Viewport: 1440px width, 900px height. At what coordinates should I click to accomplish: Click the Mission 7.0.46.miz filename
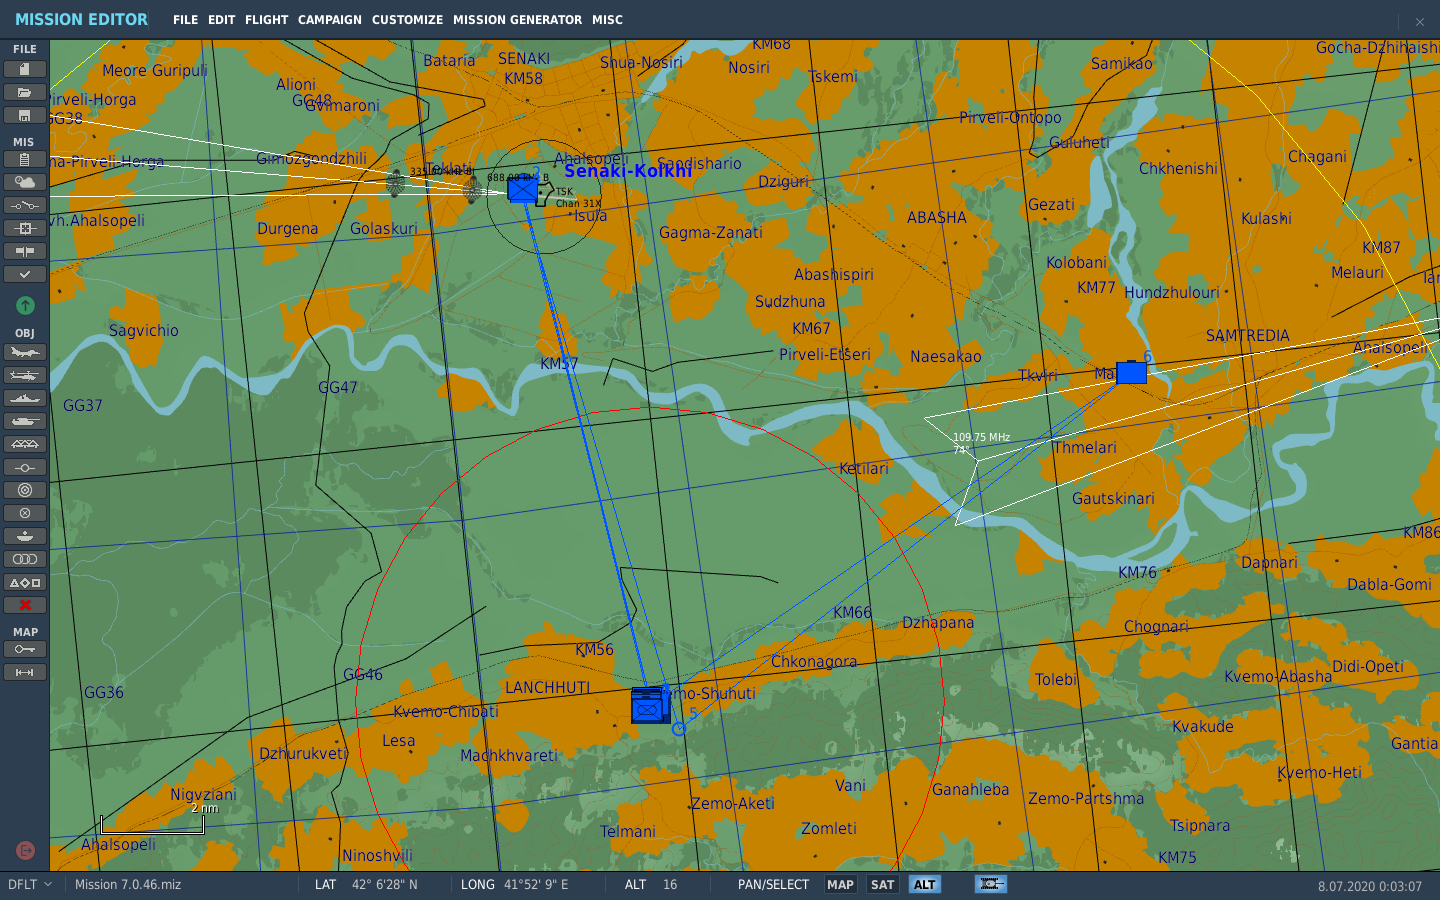coord(128,884)
